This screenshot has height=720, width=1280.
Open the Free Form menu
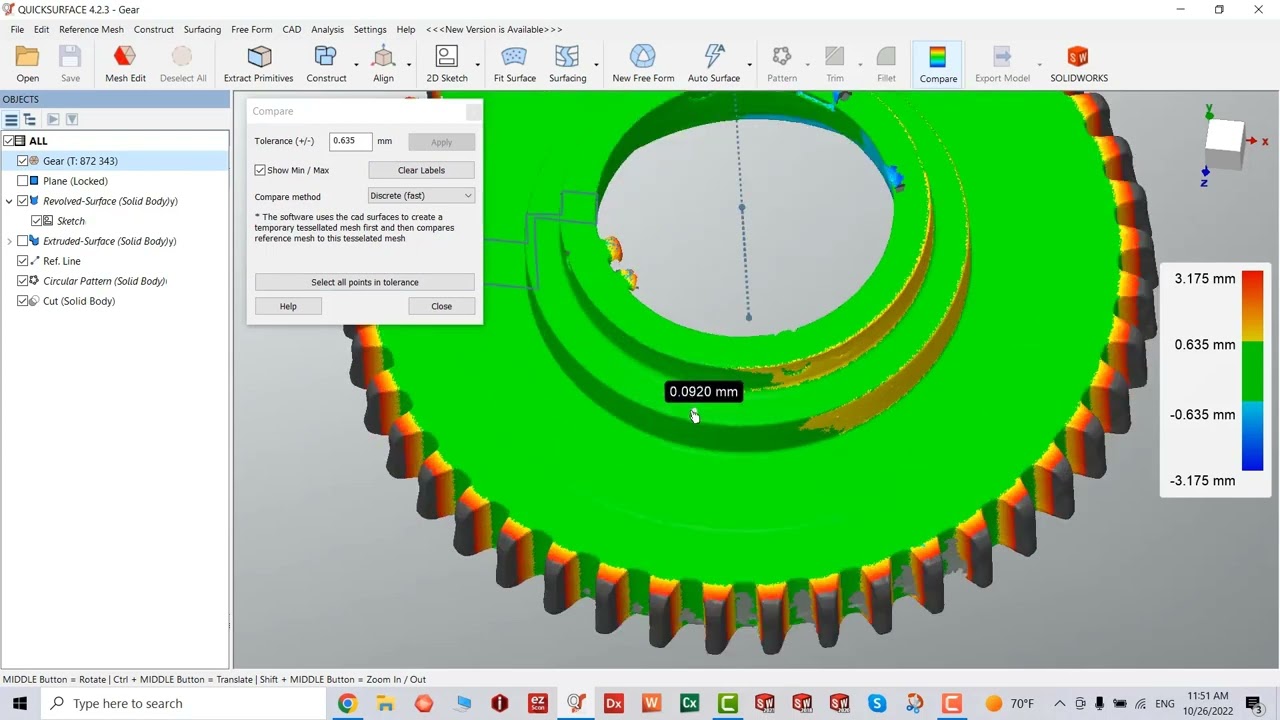pyautogui.click(x=252, y=29)
